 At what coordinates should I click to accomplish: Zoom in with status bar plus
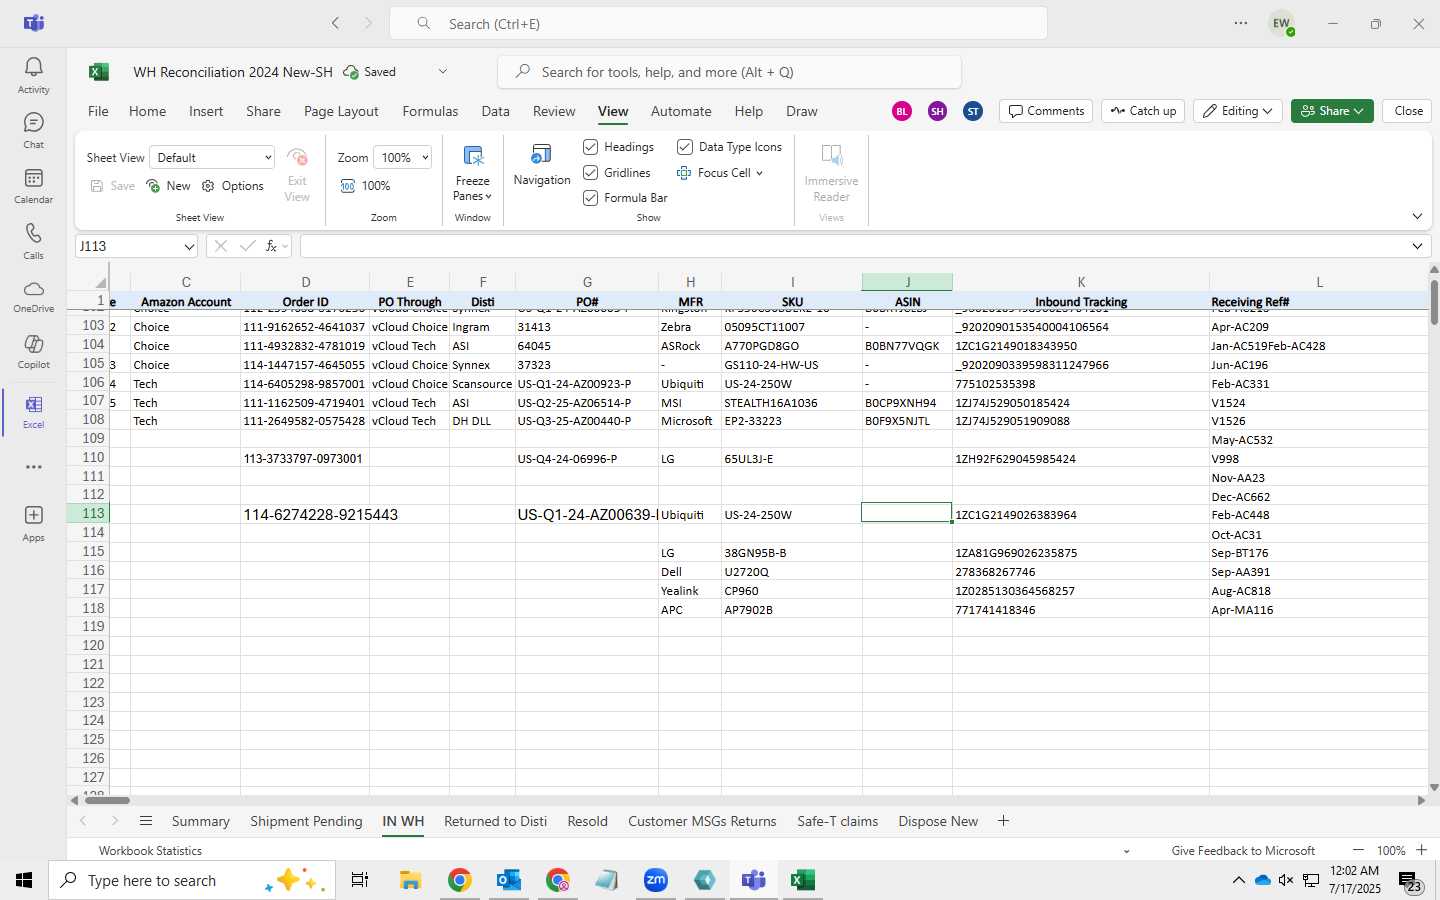tap(1421, 850)
